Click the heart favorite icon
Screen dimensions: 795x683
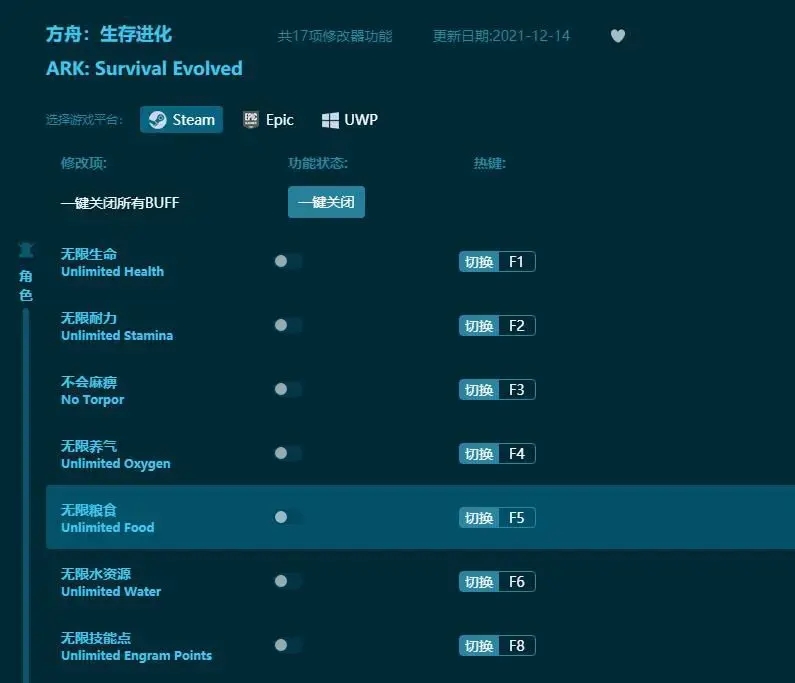617,36
